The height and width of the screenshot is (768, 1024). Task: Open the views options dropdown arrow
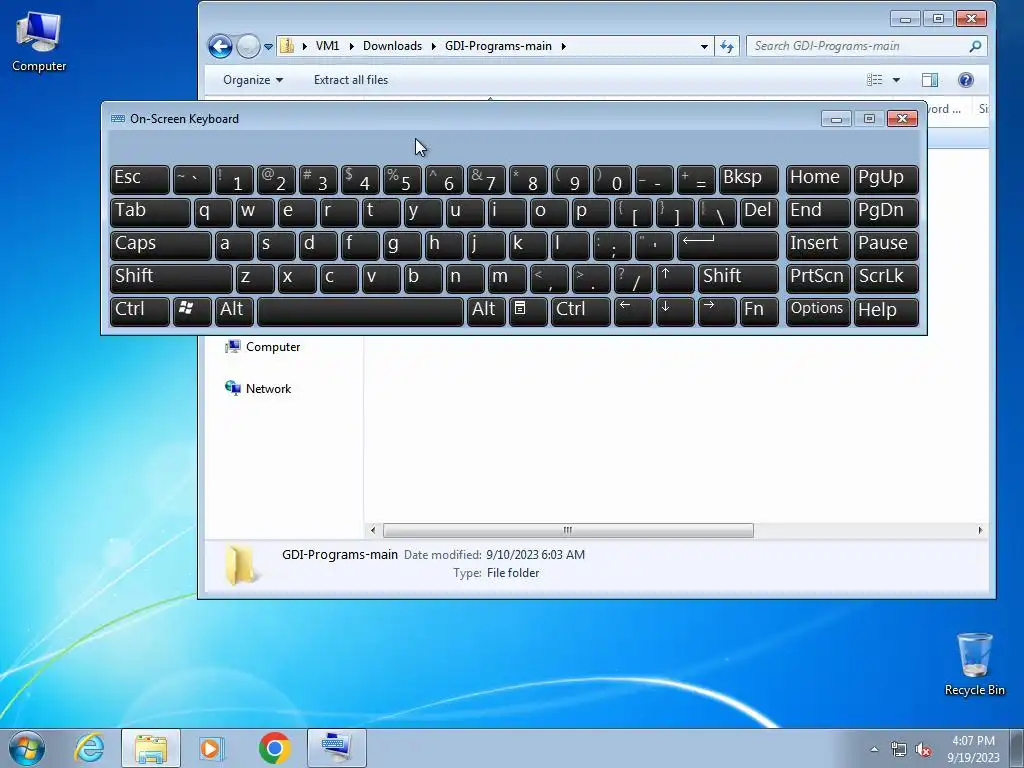(896, 80)
